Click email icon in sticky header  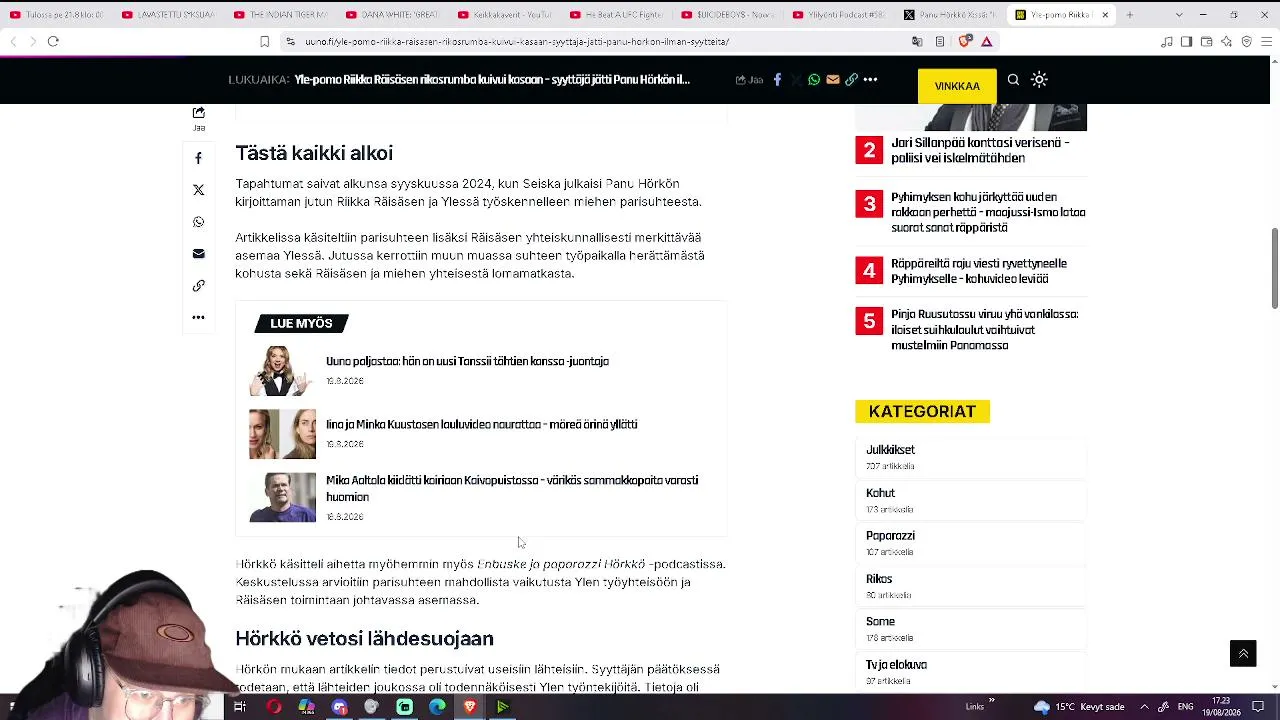pos(832,80)
